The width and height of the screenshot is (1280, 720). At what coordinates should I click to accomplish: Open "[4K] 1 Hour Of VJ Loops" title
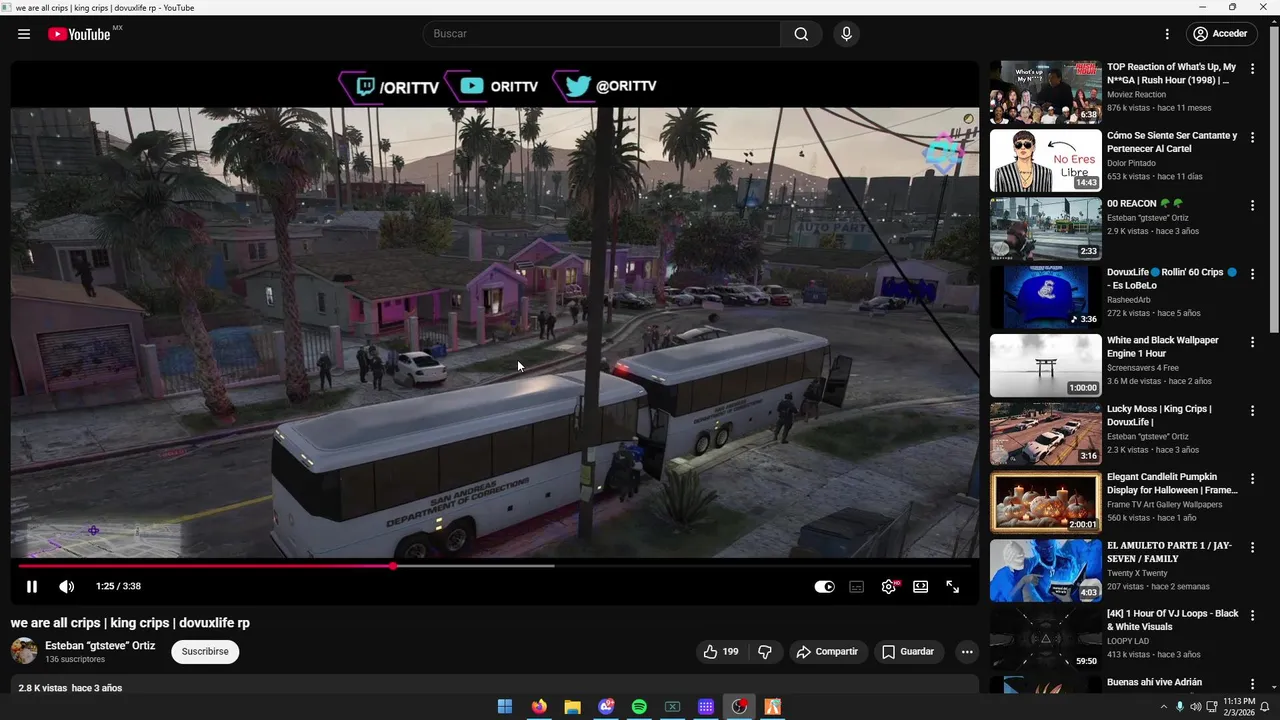point(1172,620)
